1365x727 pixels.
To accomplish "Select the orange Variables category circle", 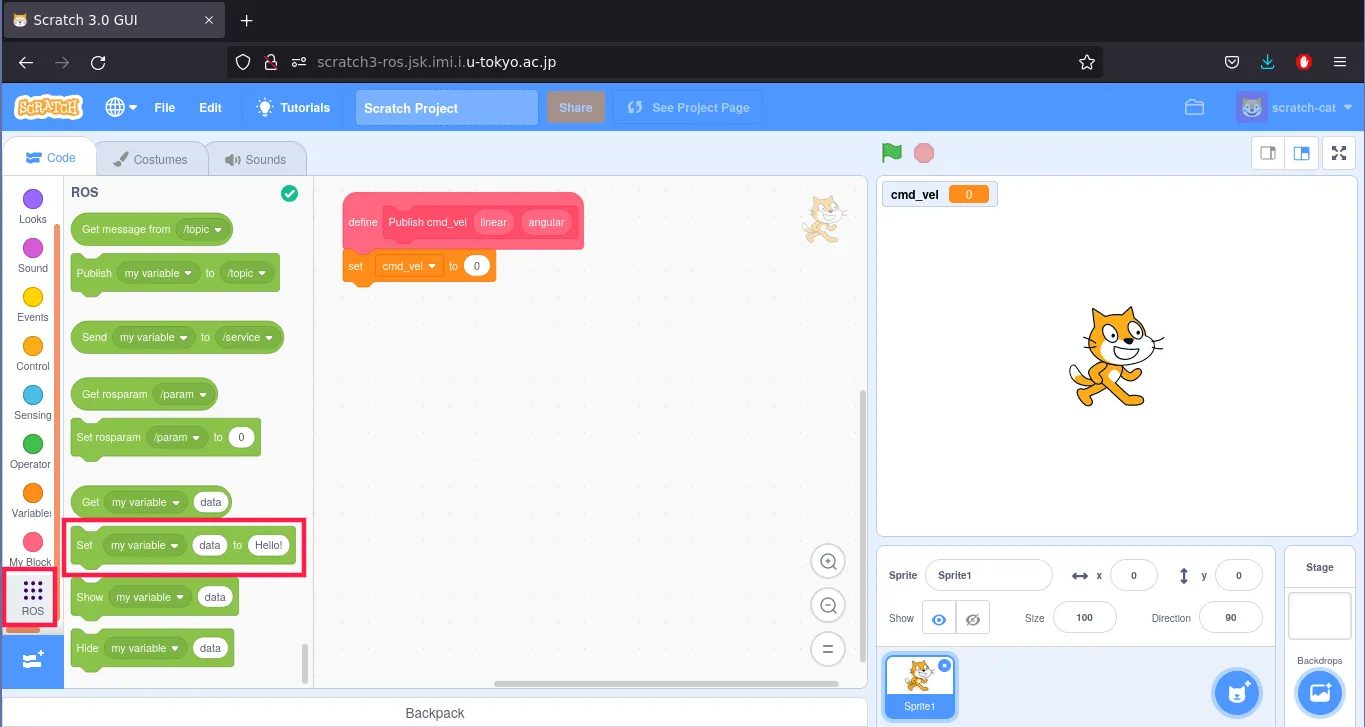I will point(33,493).
